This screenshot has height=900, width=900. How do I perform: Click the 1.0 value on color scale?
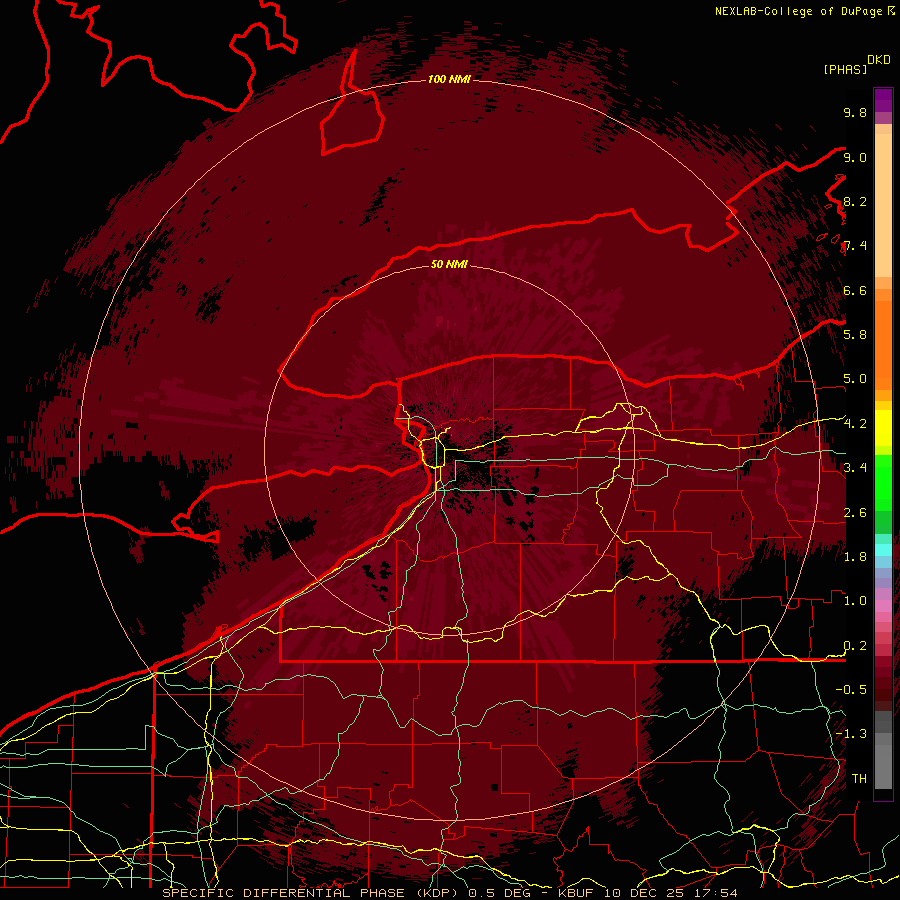(855, 600)
